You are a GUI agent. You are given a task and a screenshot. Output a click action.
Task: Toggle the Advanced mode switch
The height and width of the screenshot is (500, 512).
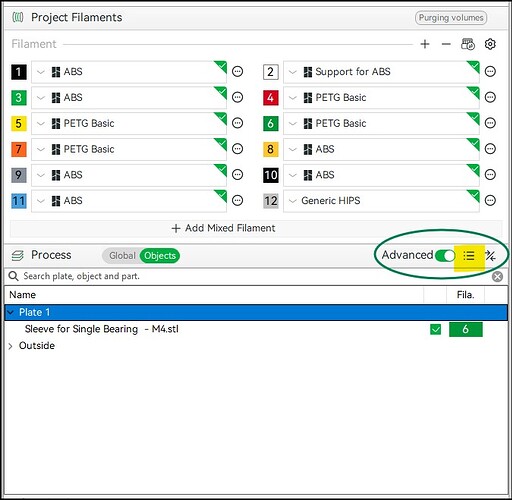445,256
